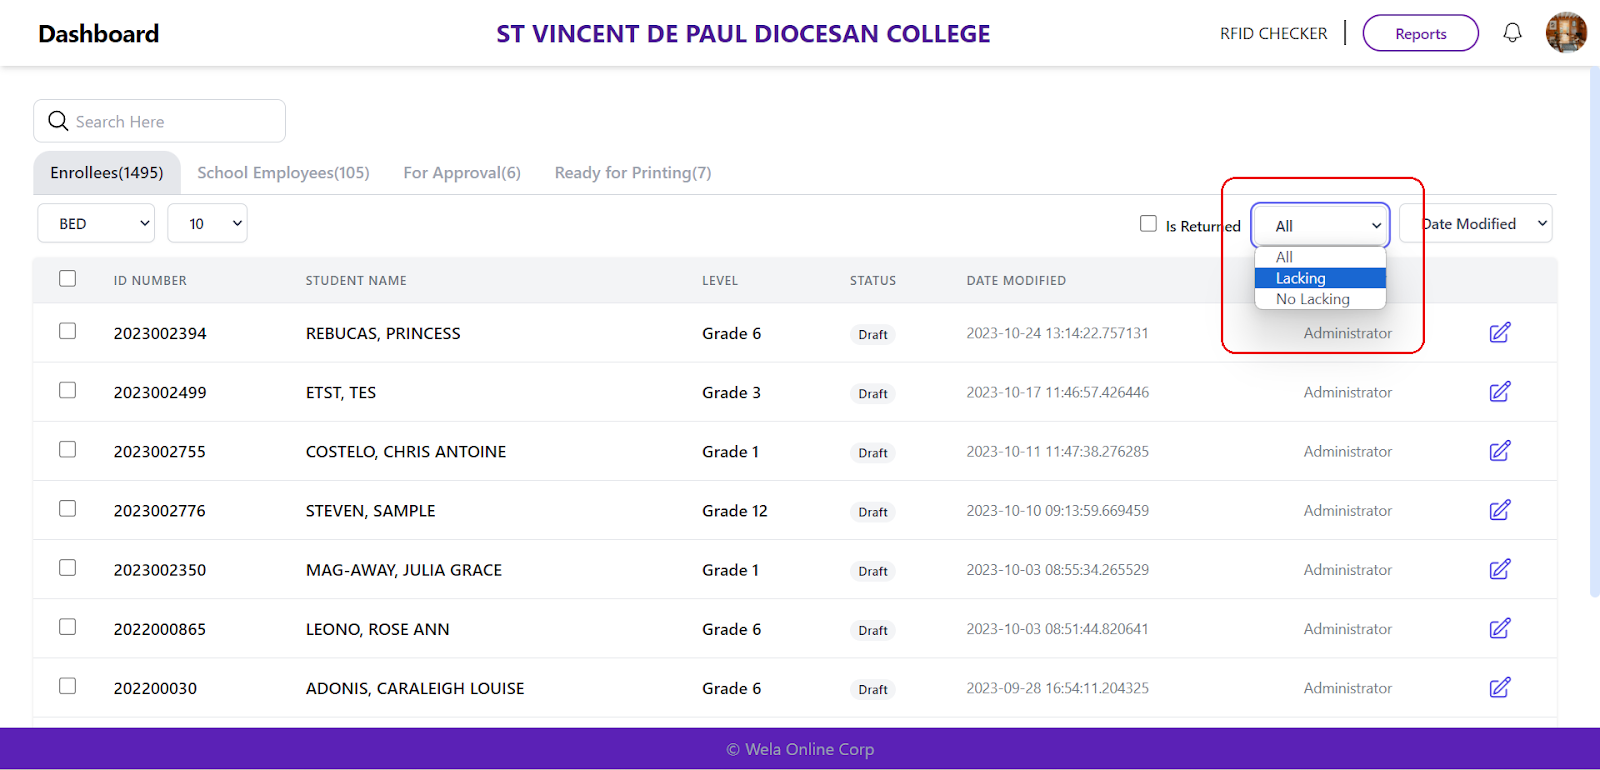Click edit icon for LEONO, ROSE ANN
The image size is (1600, 770).
tap(1499, 628)
